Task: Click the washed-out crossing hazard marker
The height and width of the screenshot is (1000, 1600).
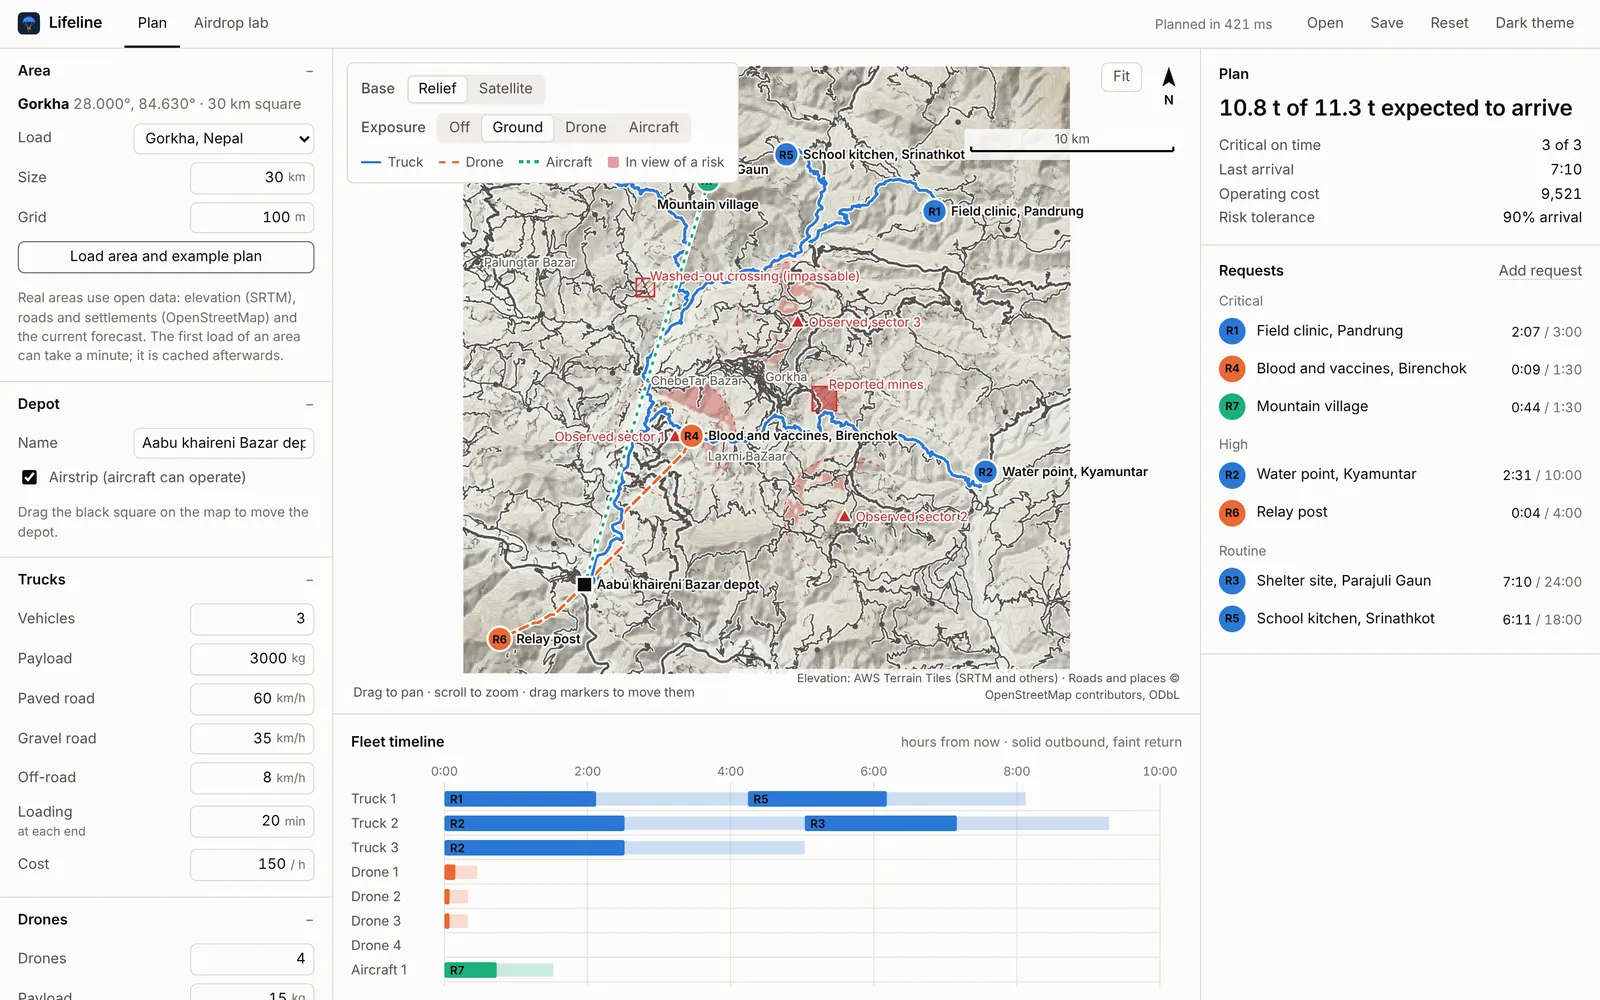Action: pyautogui.click(x=645, y=288)
